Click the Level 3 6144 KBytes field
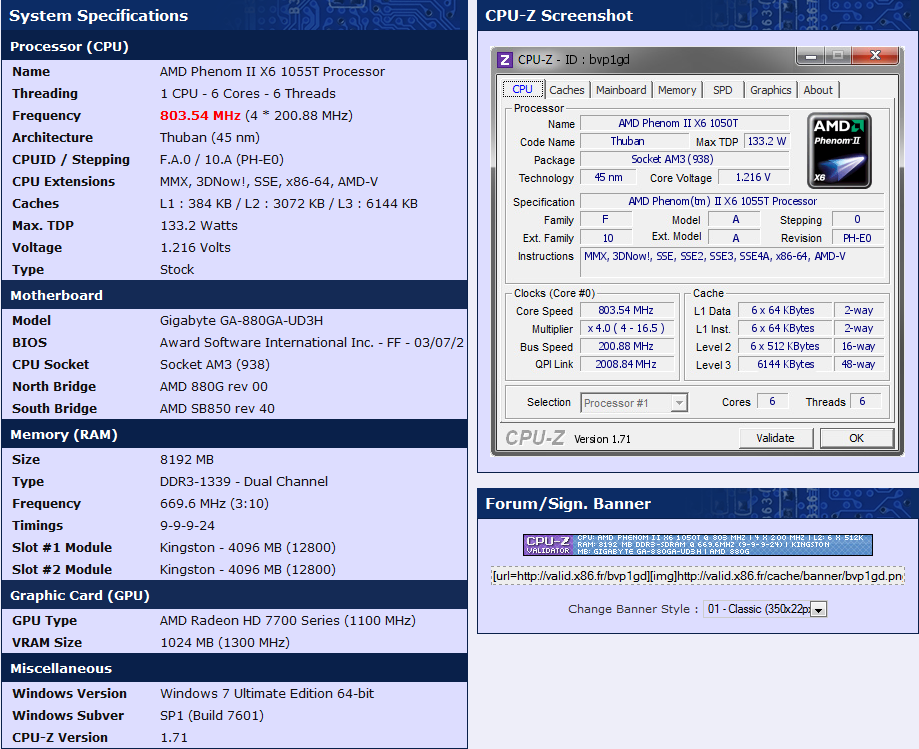 (x=785, y=365)
